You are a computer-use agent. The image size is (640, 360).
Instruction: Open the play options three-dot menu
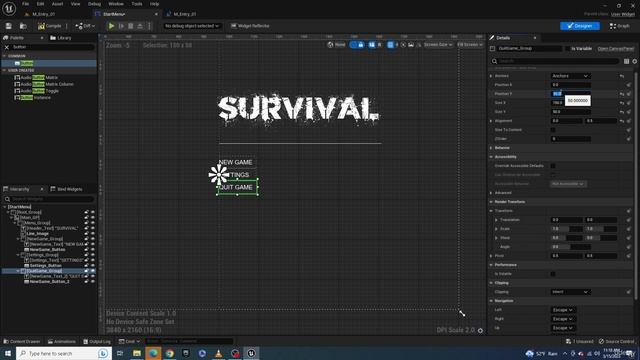[149, 26]
